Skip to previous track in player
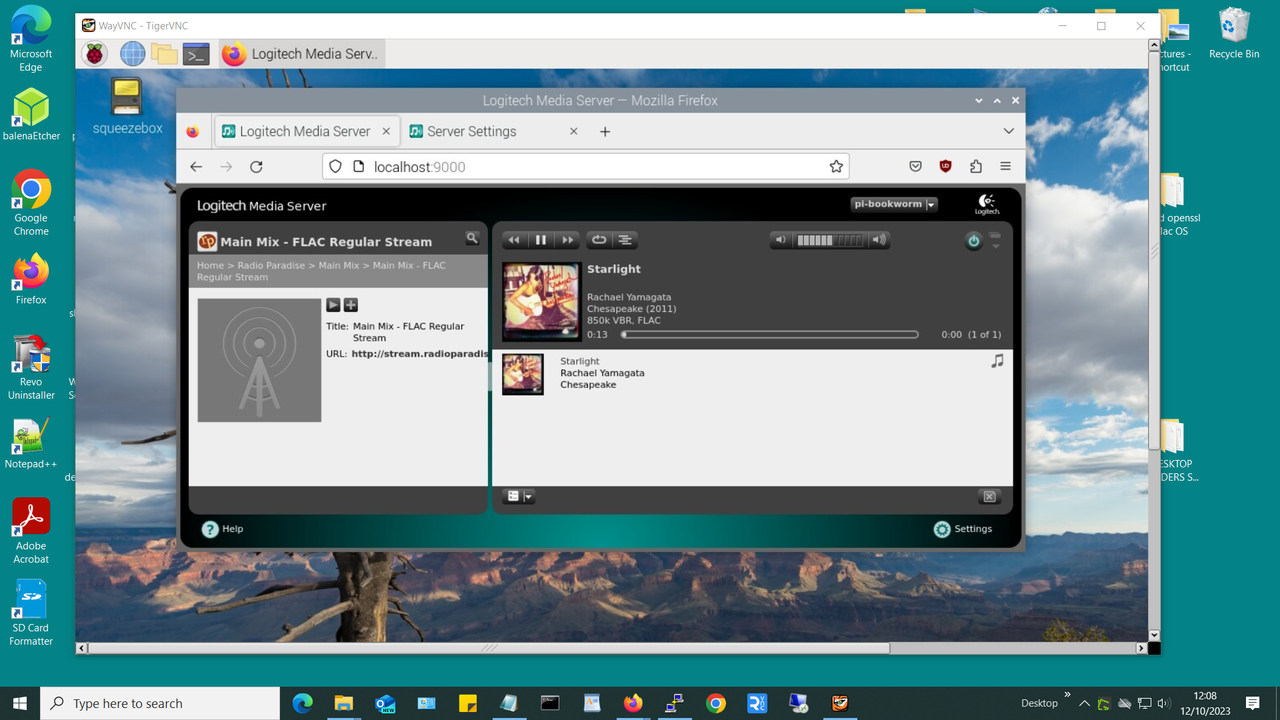This screenshot has width=1280, height=720. pos(514,240)
